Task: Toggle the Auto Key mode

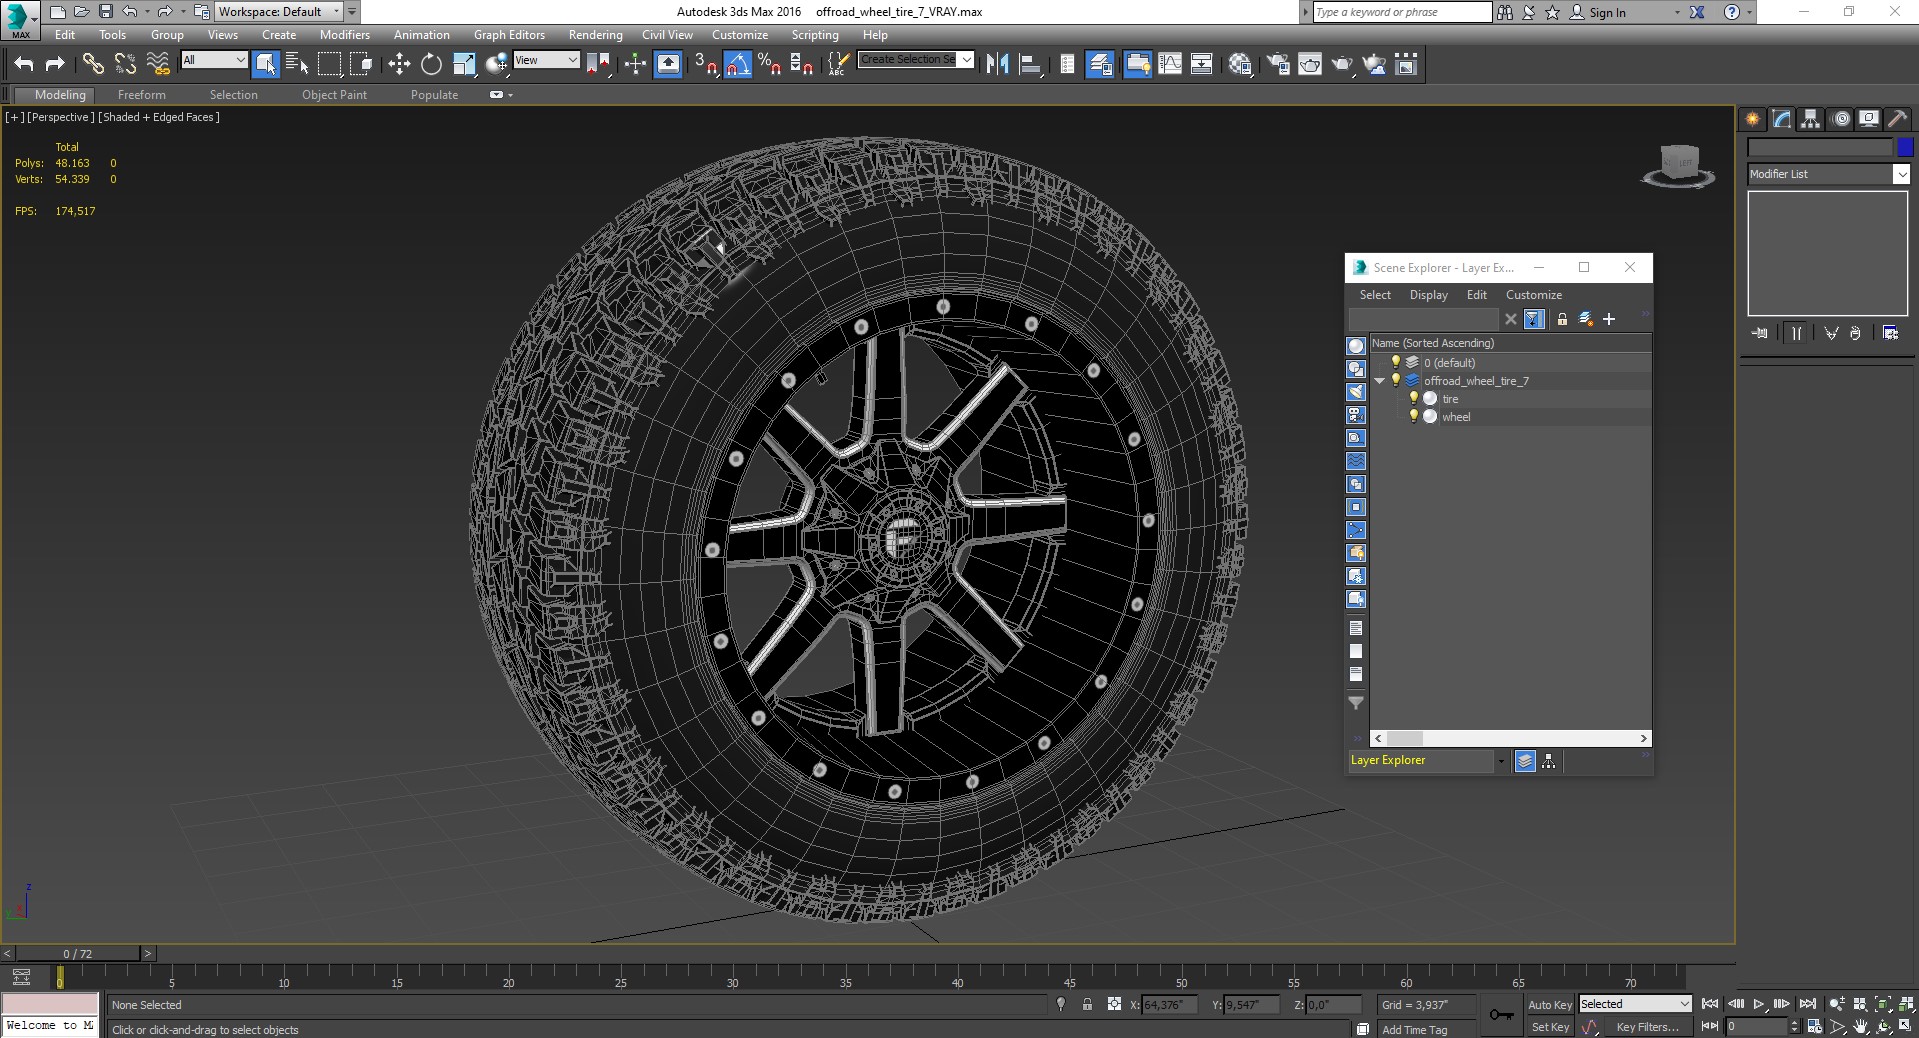Action: pyautogui.click(x=1549, y=1005)
